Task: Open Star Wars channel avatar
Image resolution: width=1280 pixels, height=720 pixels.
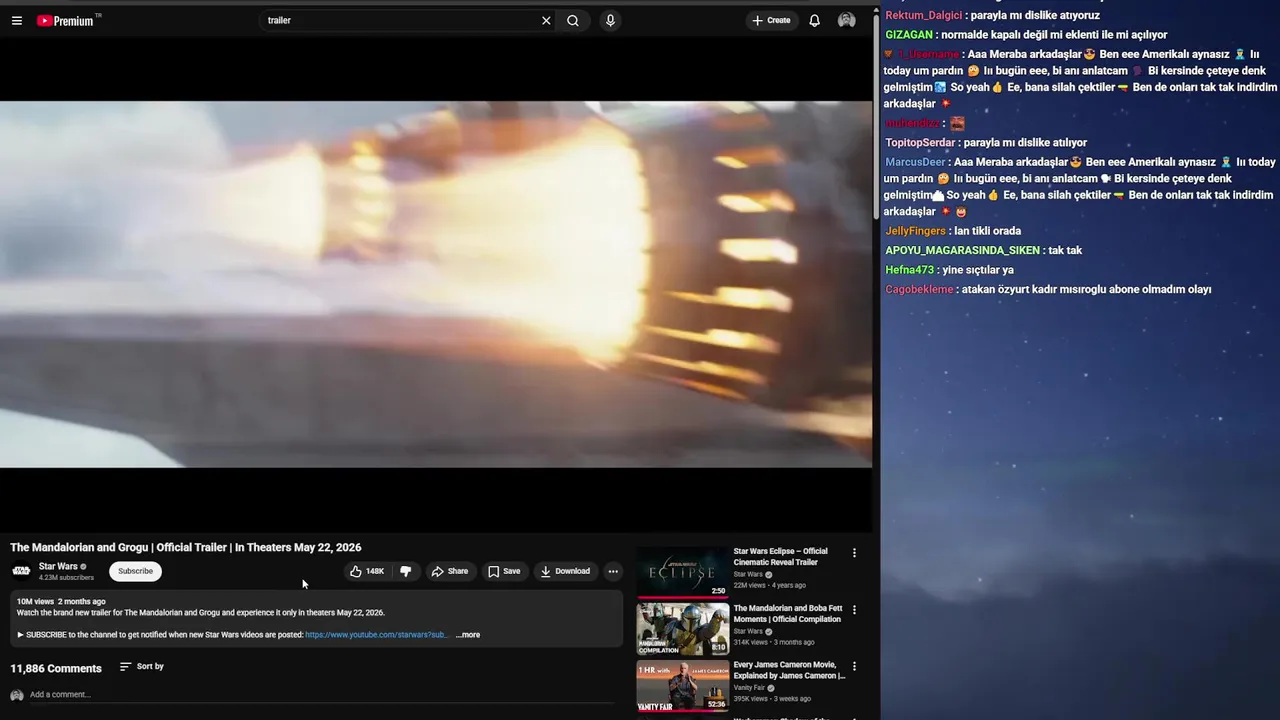Action: coord(21,571)
